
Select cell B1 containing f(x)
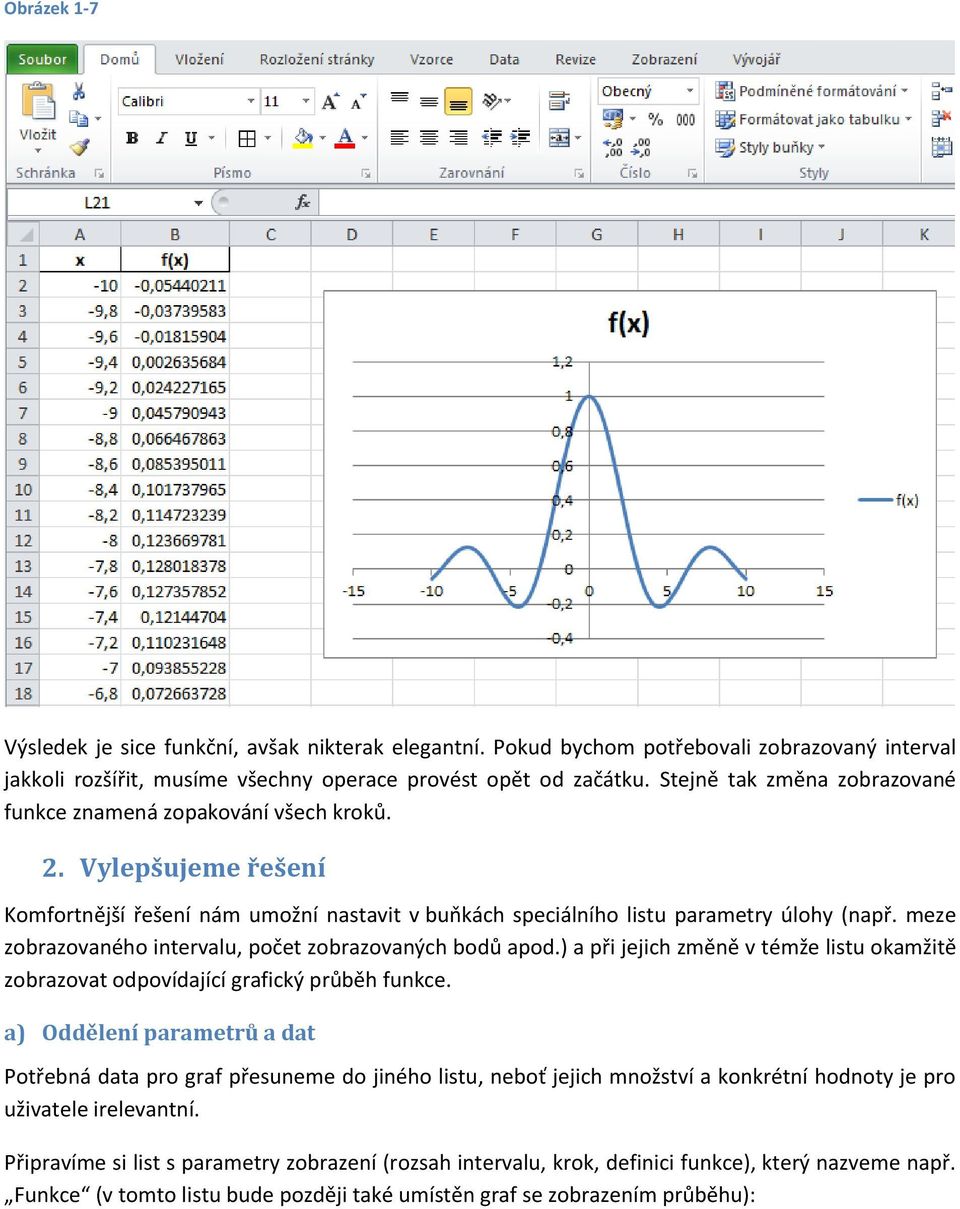coord(175,260)
